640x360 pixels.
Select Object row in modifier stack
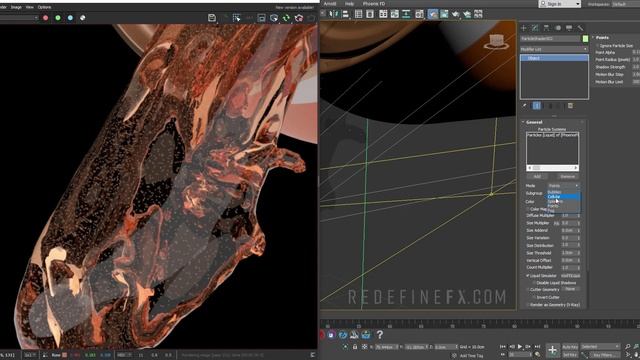554,58
